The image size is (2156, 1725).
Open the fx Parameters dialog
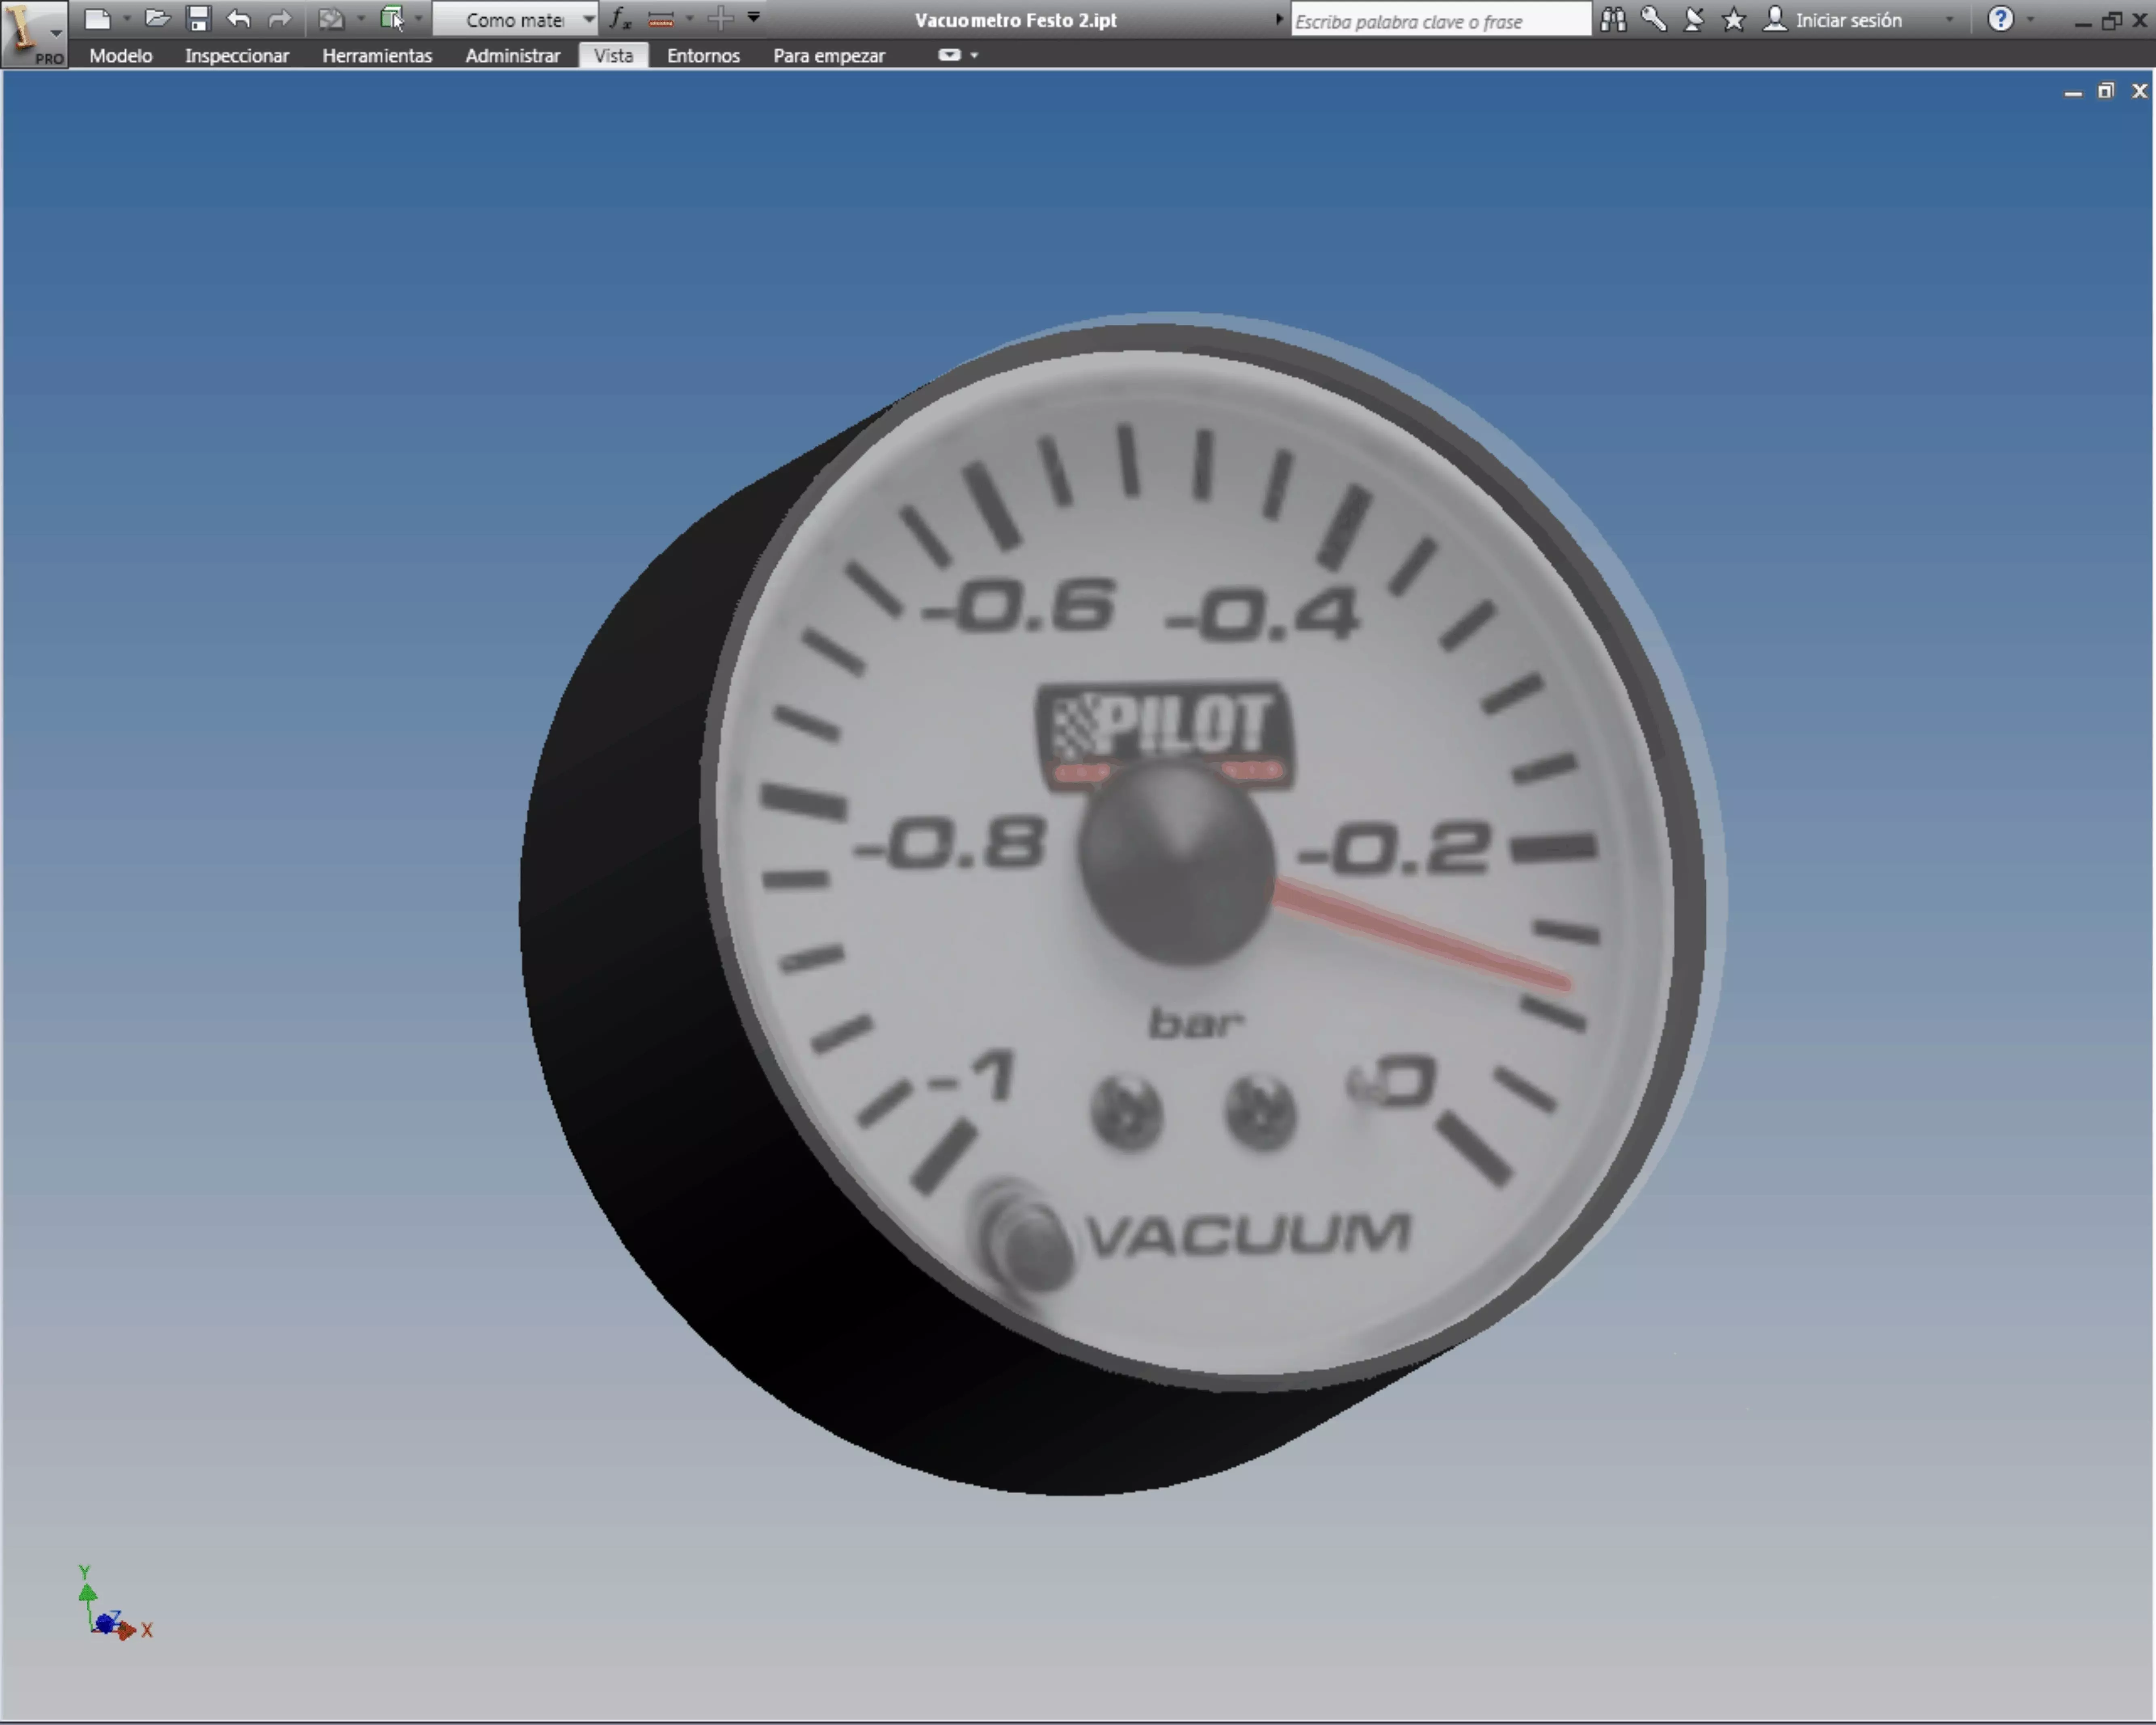coord(620,19)
